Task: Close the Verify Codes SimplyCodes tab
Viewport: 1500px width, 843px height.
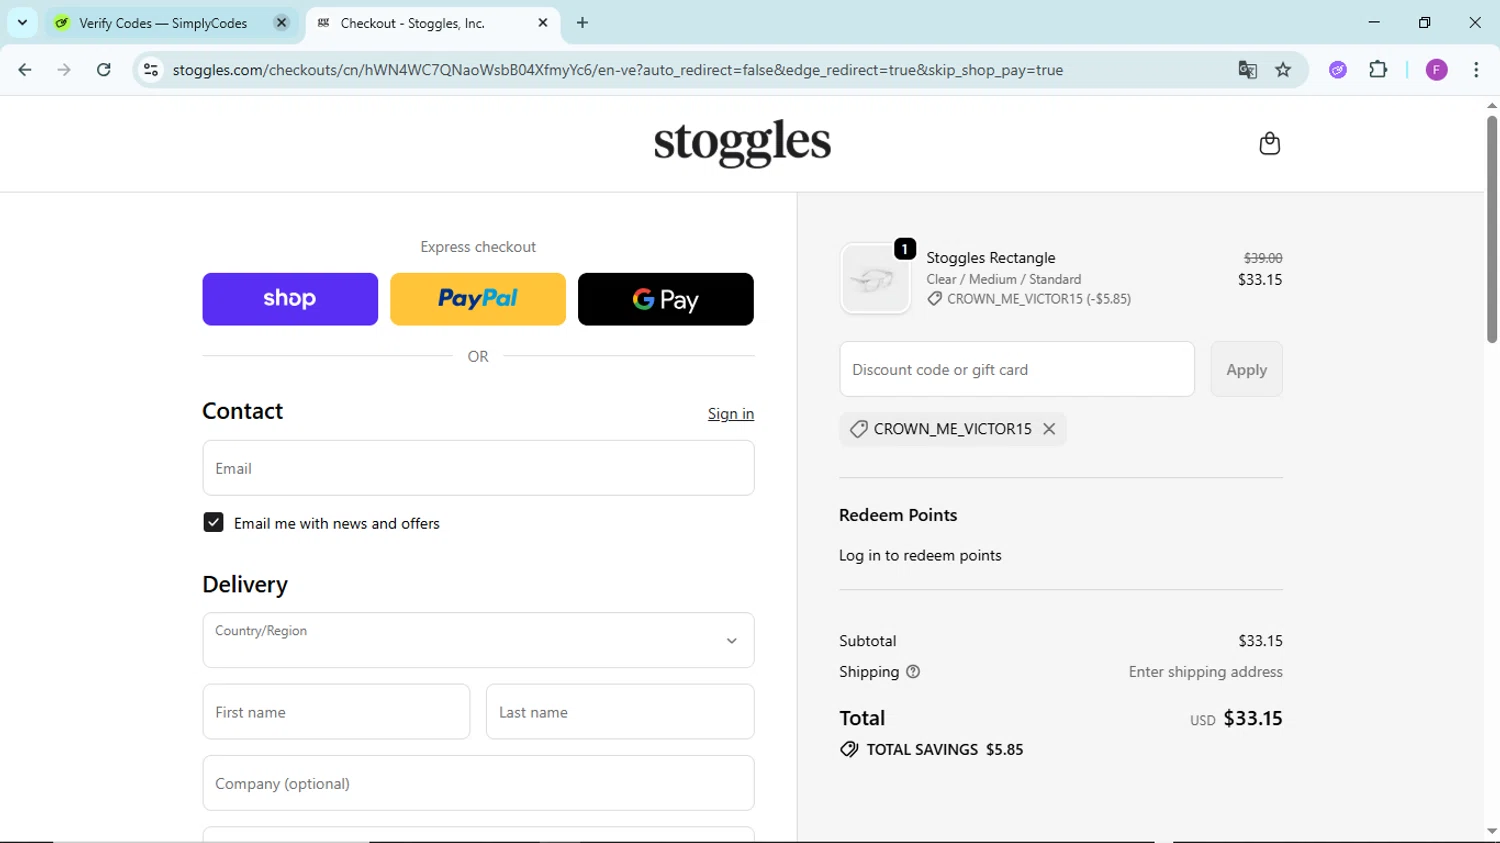Action: [x=282, y=22]
